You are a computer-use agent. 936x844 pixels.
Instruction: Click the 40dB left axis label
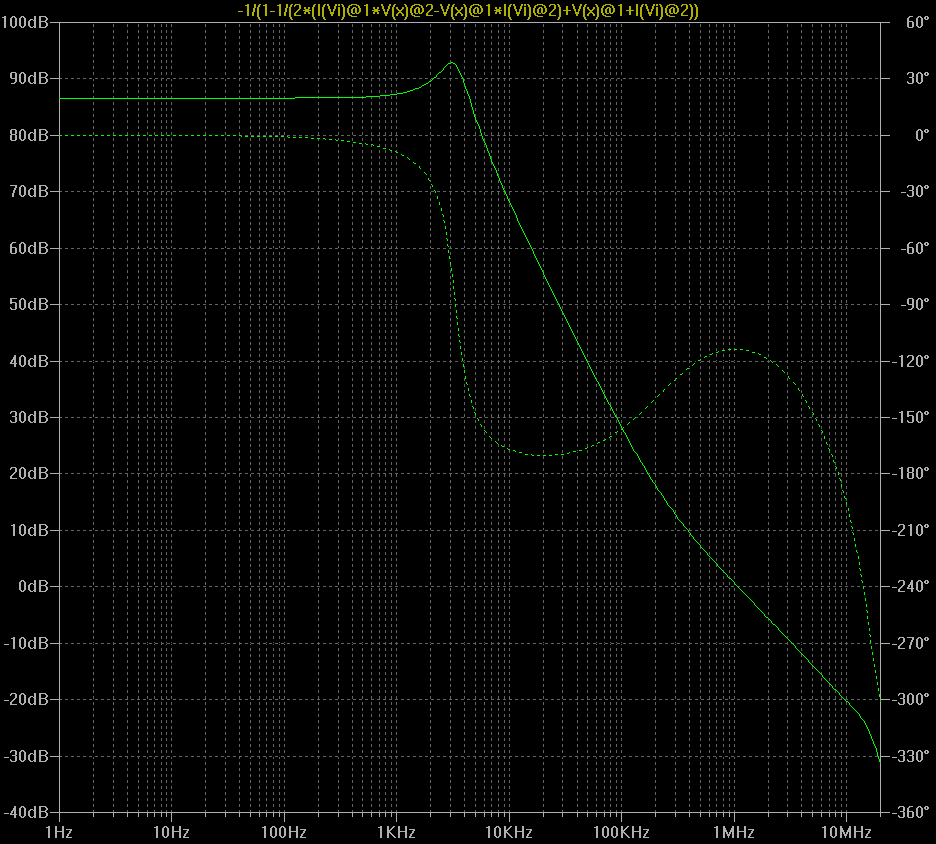(29, 361)
